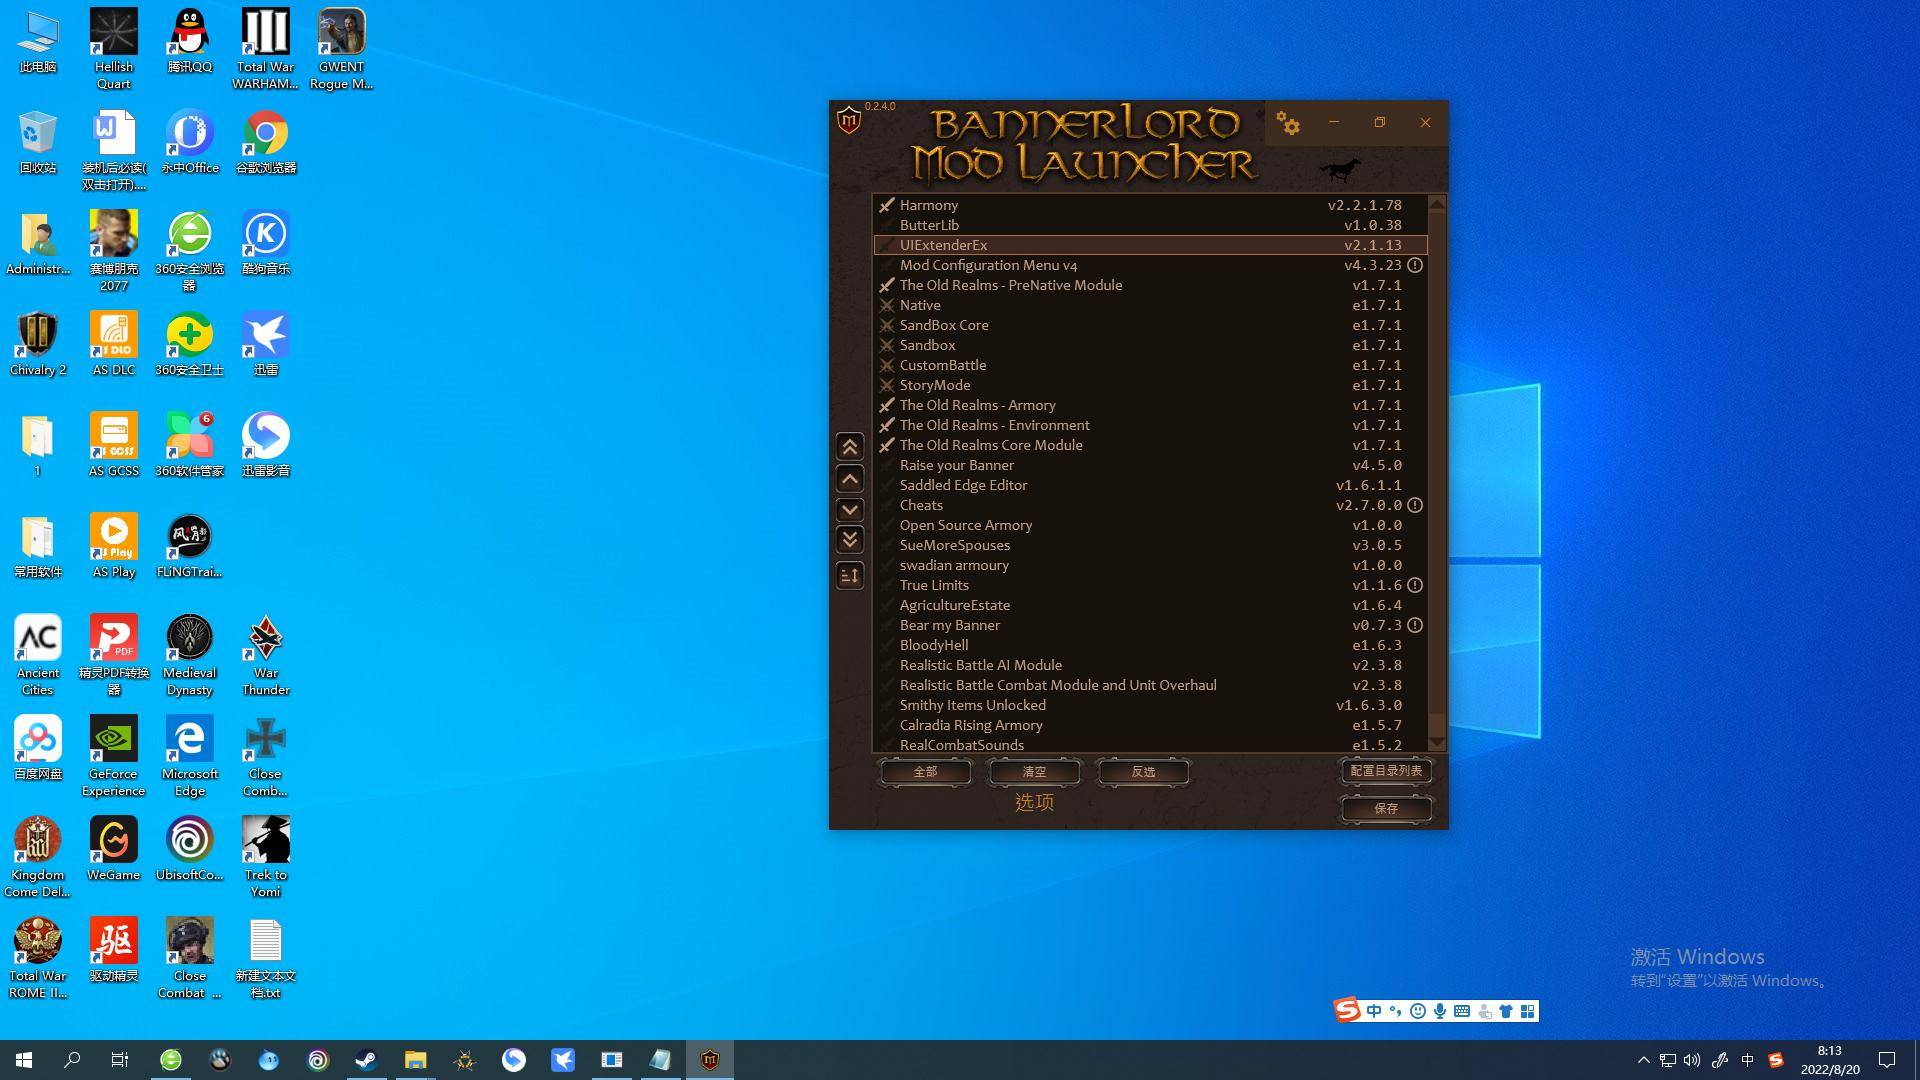Show hidden system tray icons chevron
1920x1080 pixels.
tap(1643, 1060)
